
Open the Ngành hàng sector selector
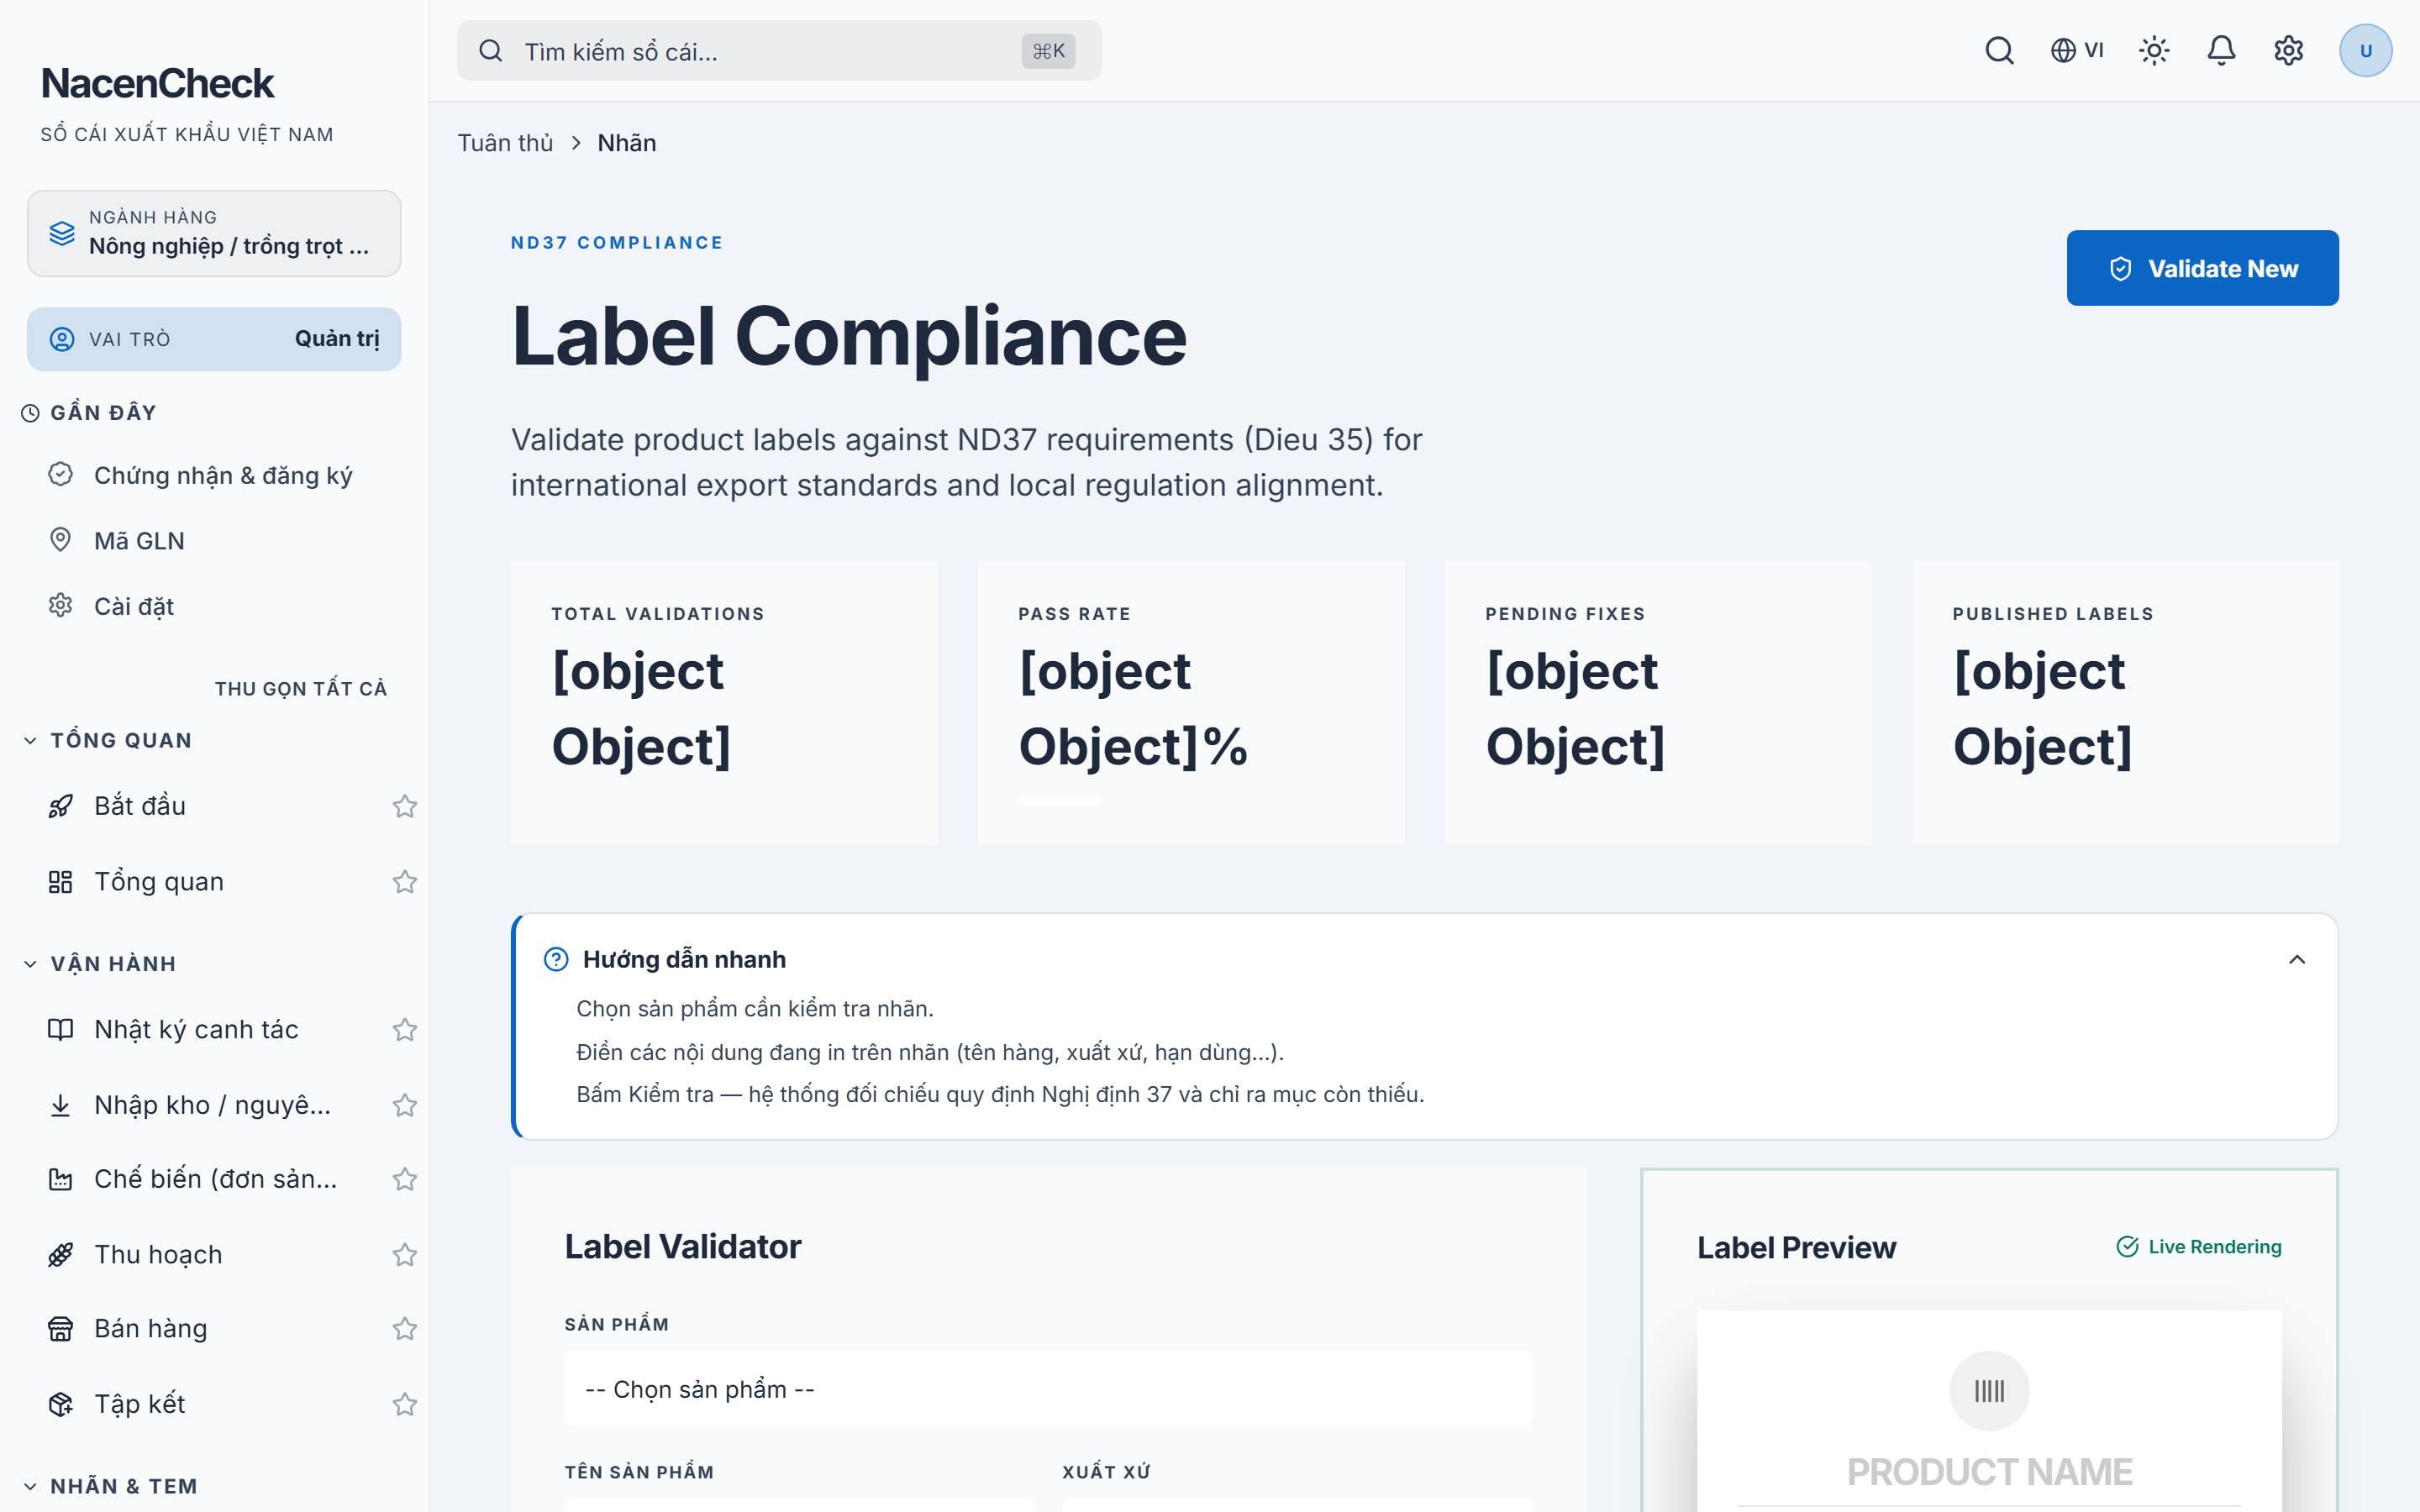coord(214,233)
